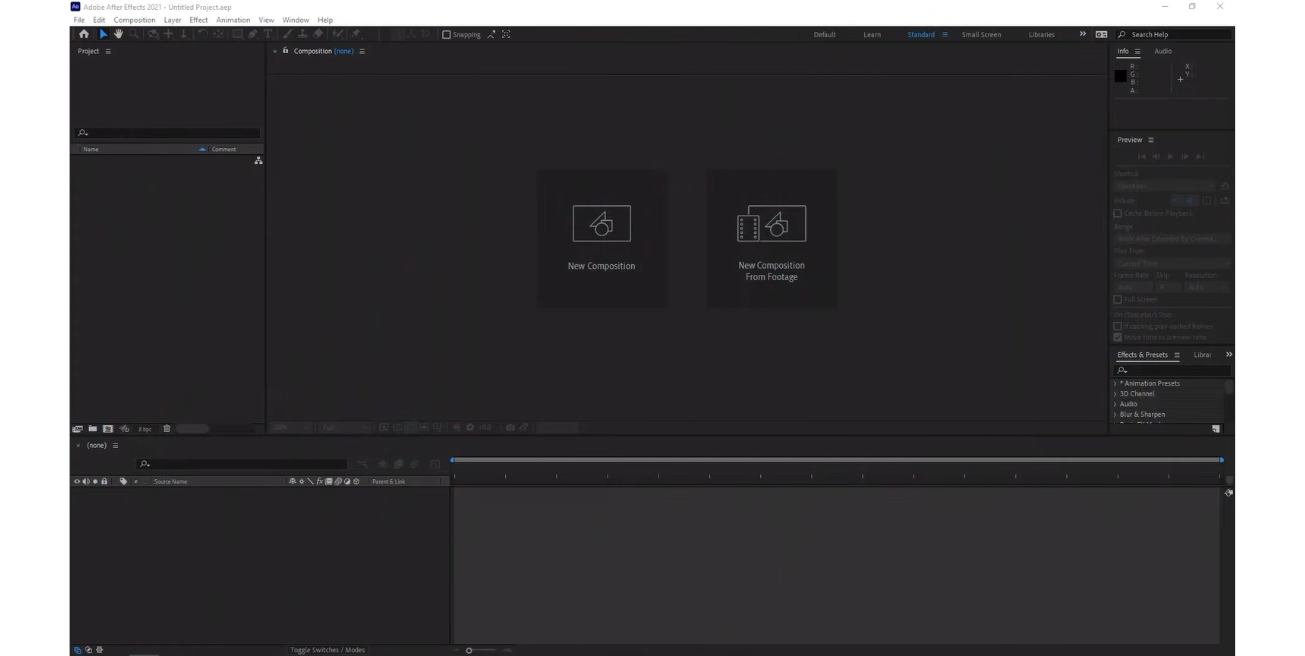1305x656 pixels.
Task: Open Effects & Presets panel menu
Action: (1176, 355)
